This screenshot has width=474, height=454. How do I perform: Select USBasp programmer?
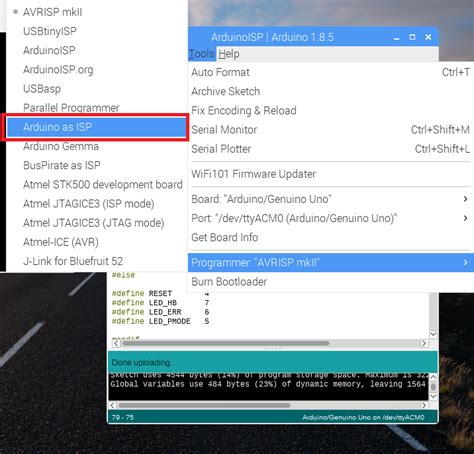(96, 89)
